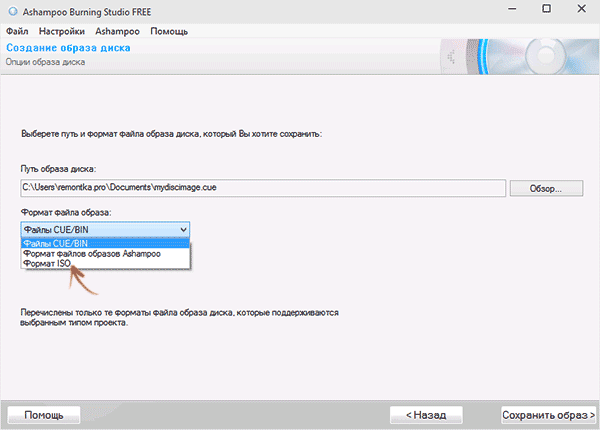
Task: Go back with the < Назад button
Action: (x=426, y=414)
